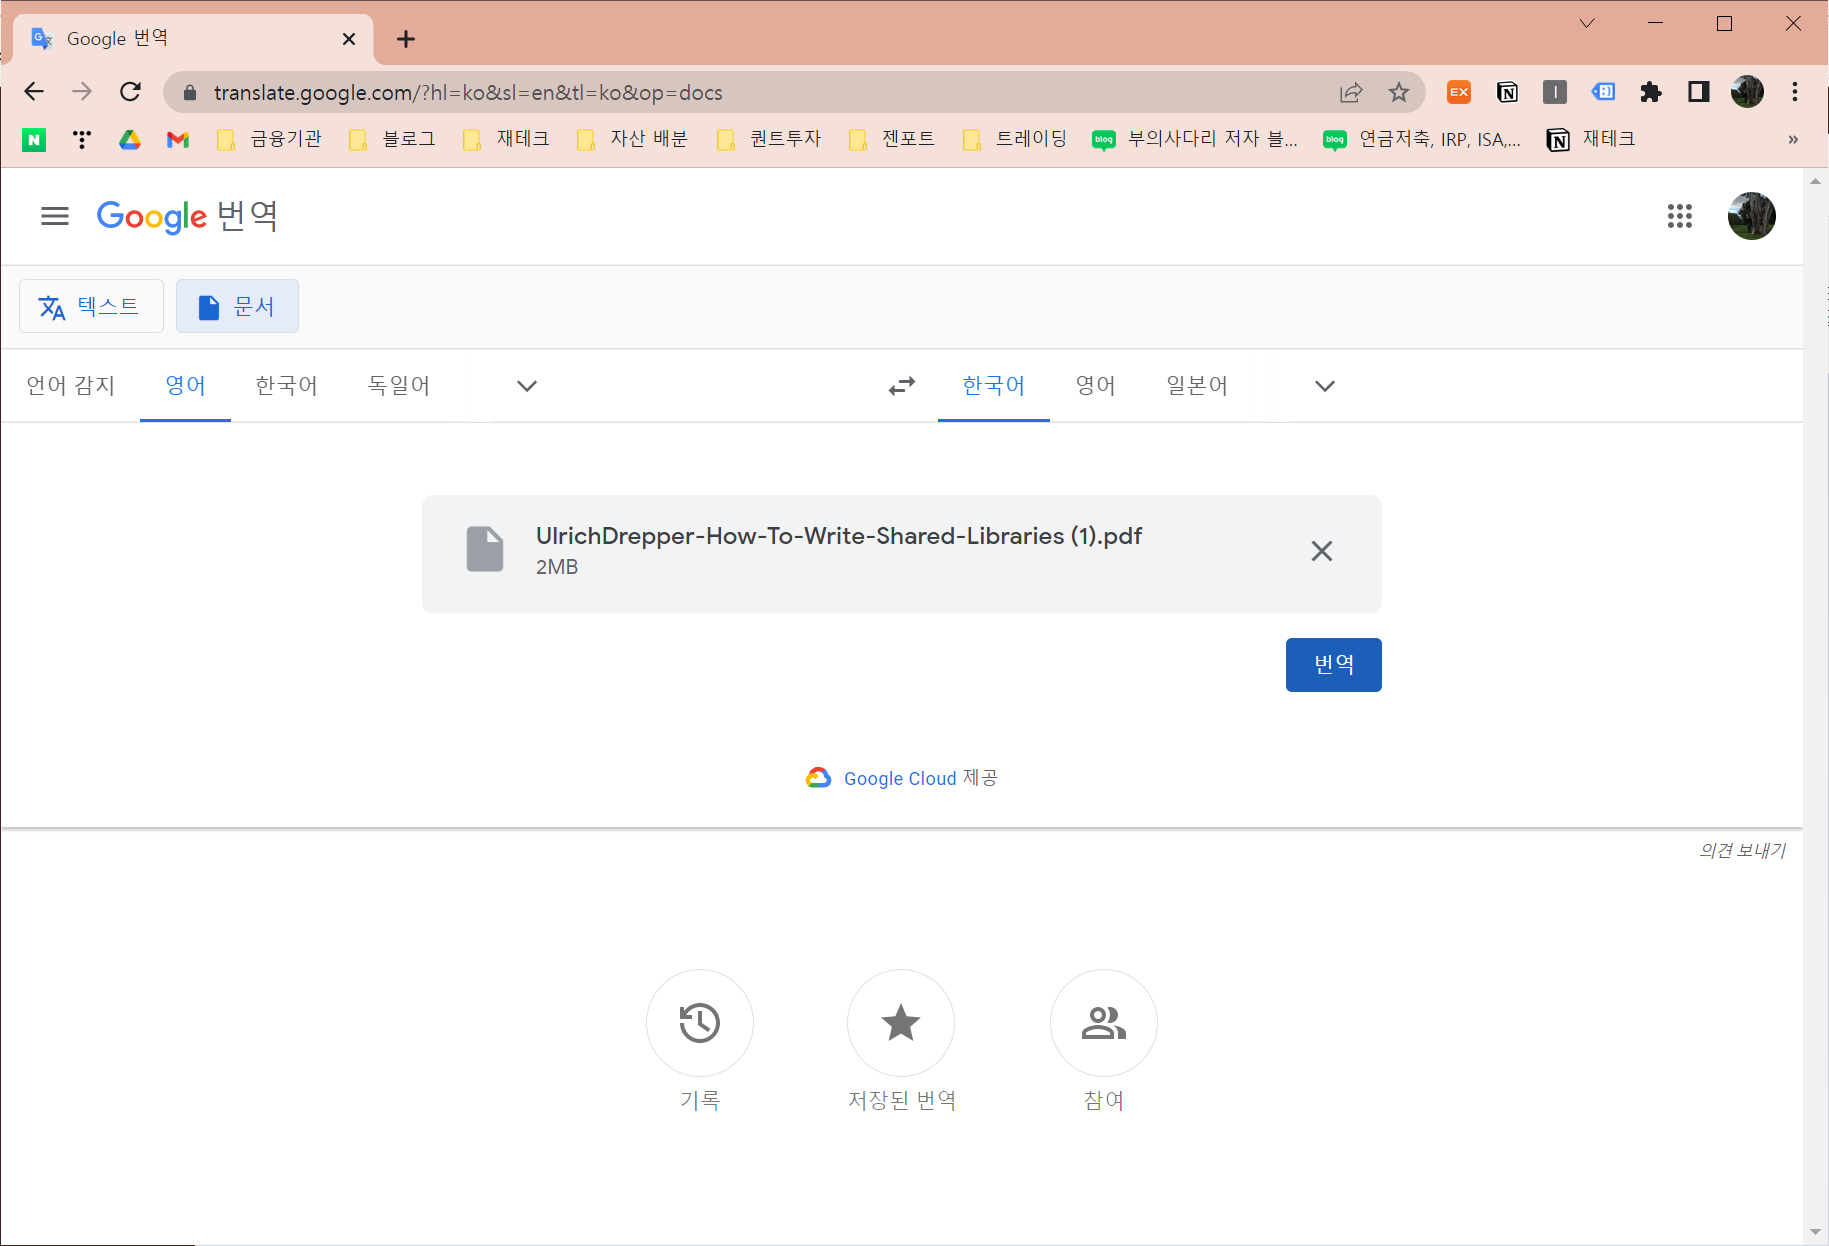Open the 금융기관 bookmark folder
This screenshot has height=1246, width=1829.
270,140
